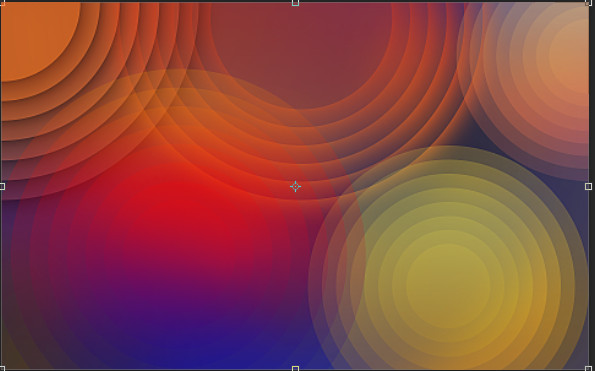Select the right-middle transform handle
The image size is (595, 371).
tap(588, 186)
